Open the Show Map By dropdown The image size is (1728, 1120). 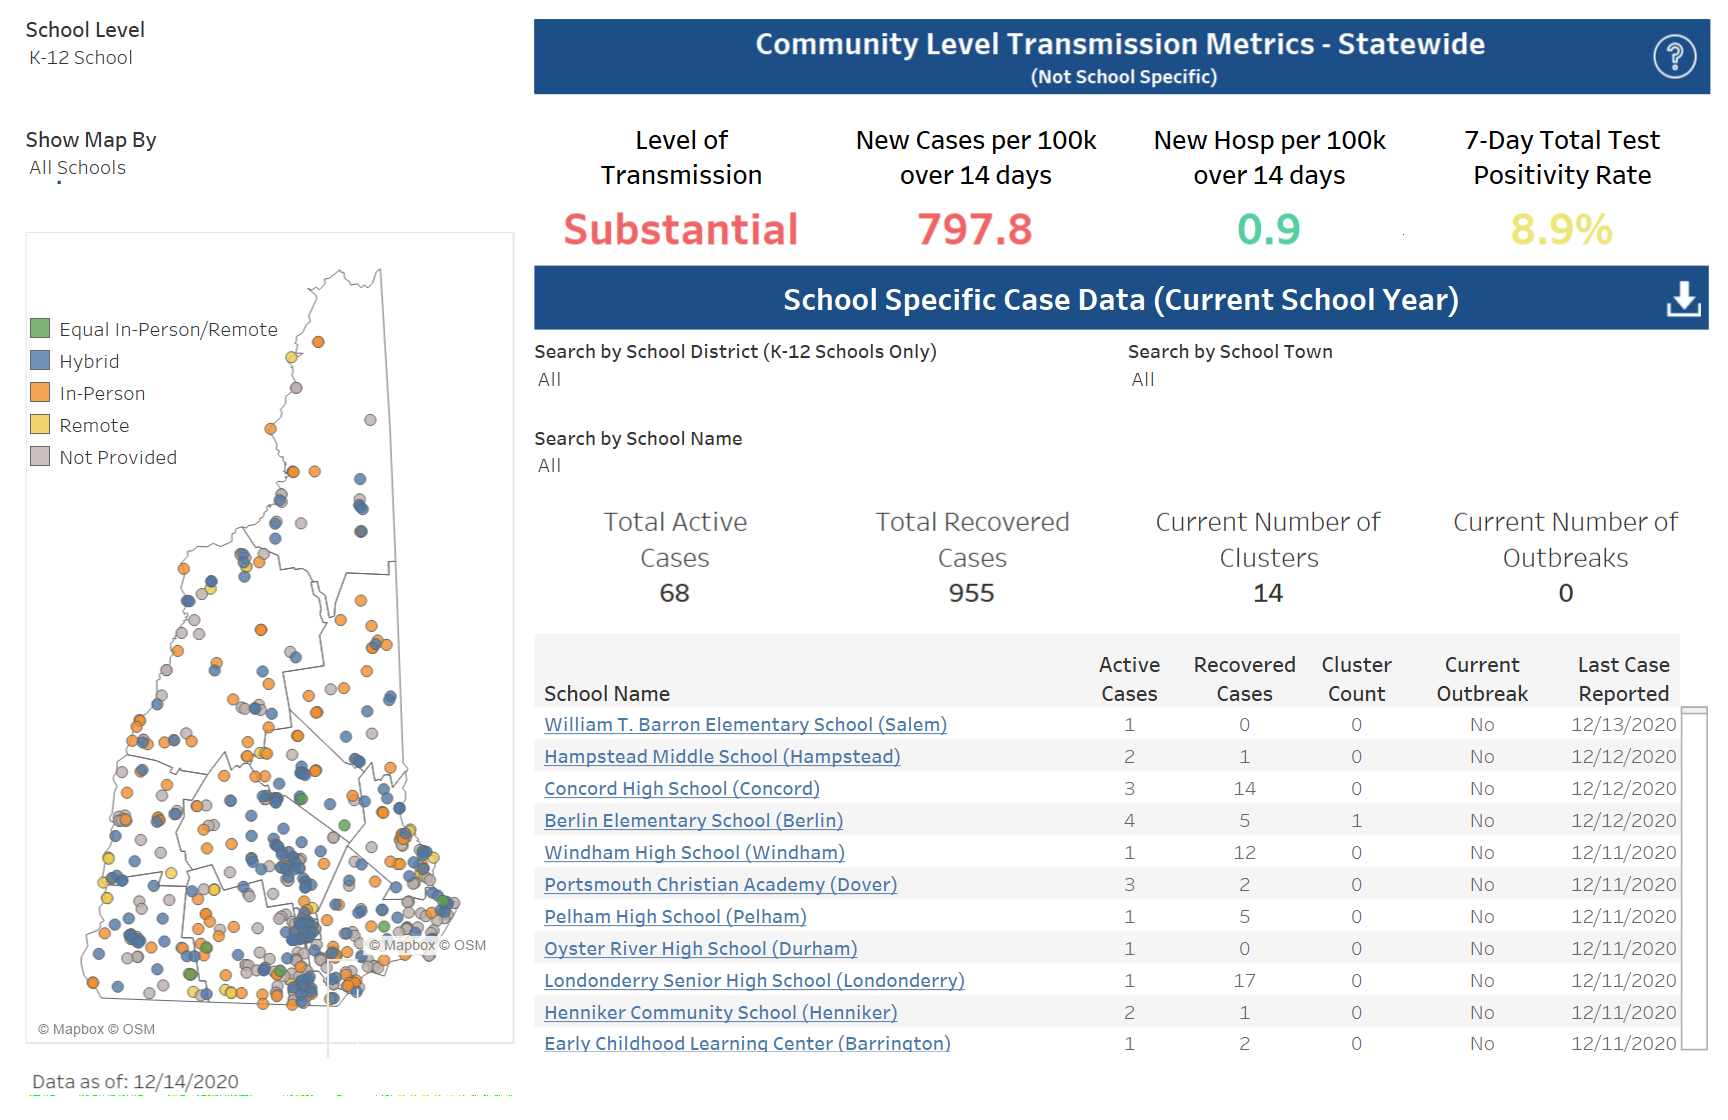[x=78, y=168]
